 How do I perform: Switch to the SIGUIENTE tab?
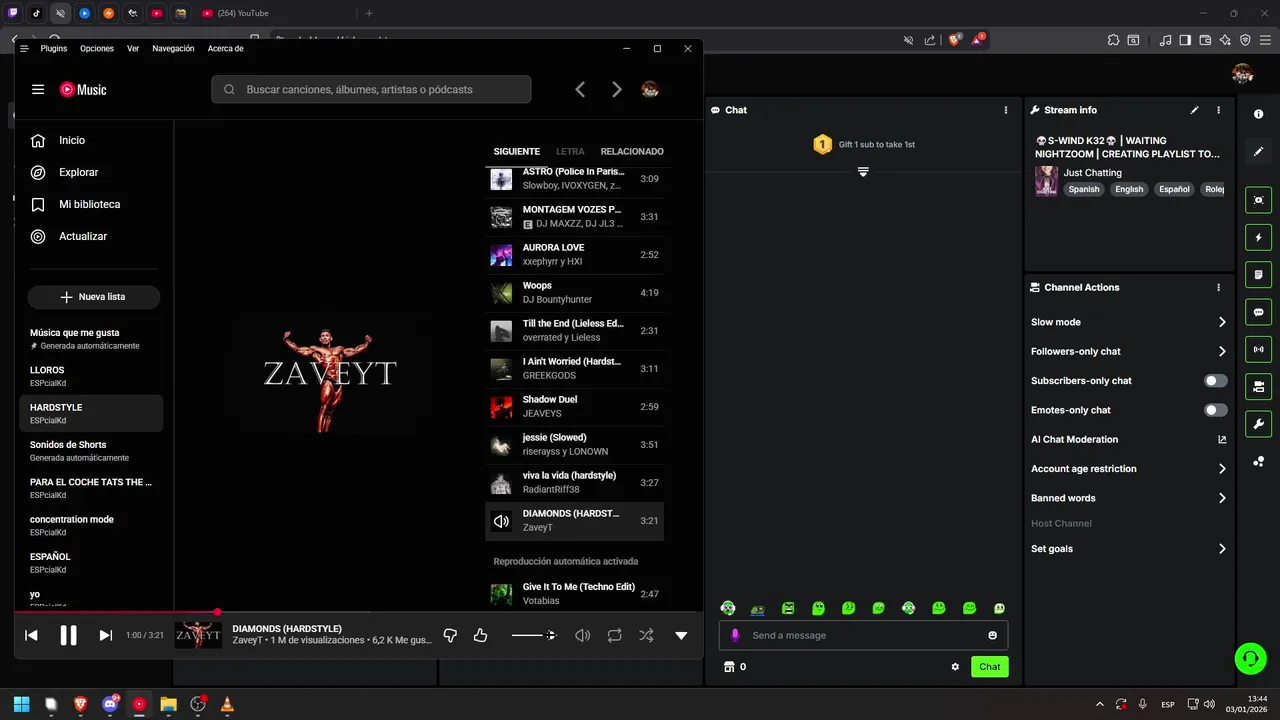pyautogui.click(x=516, y=151)
